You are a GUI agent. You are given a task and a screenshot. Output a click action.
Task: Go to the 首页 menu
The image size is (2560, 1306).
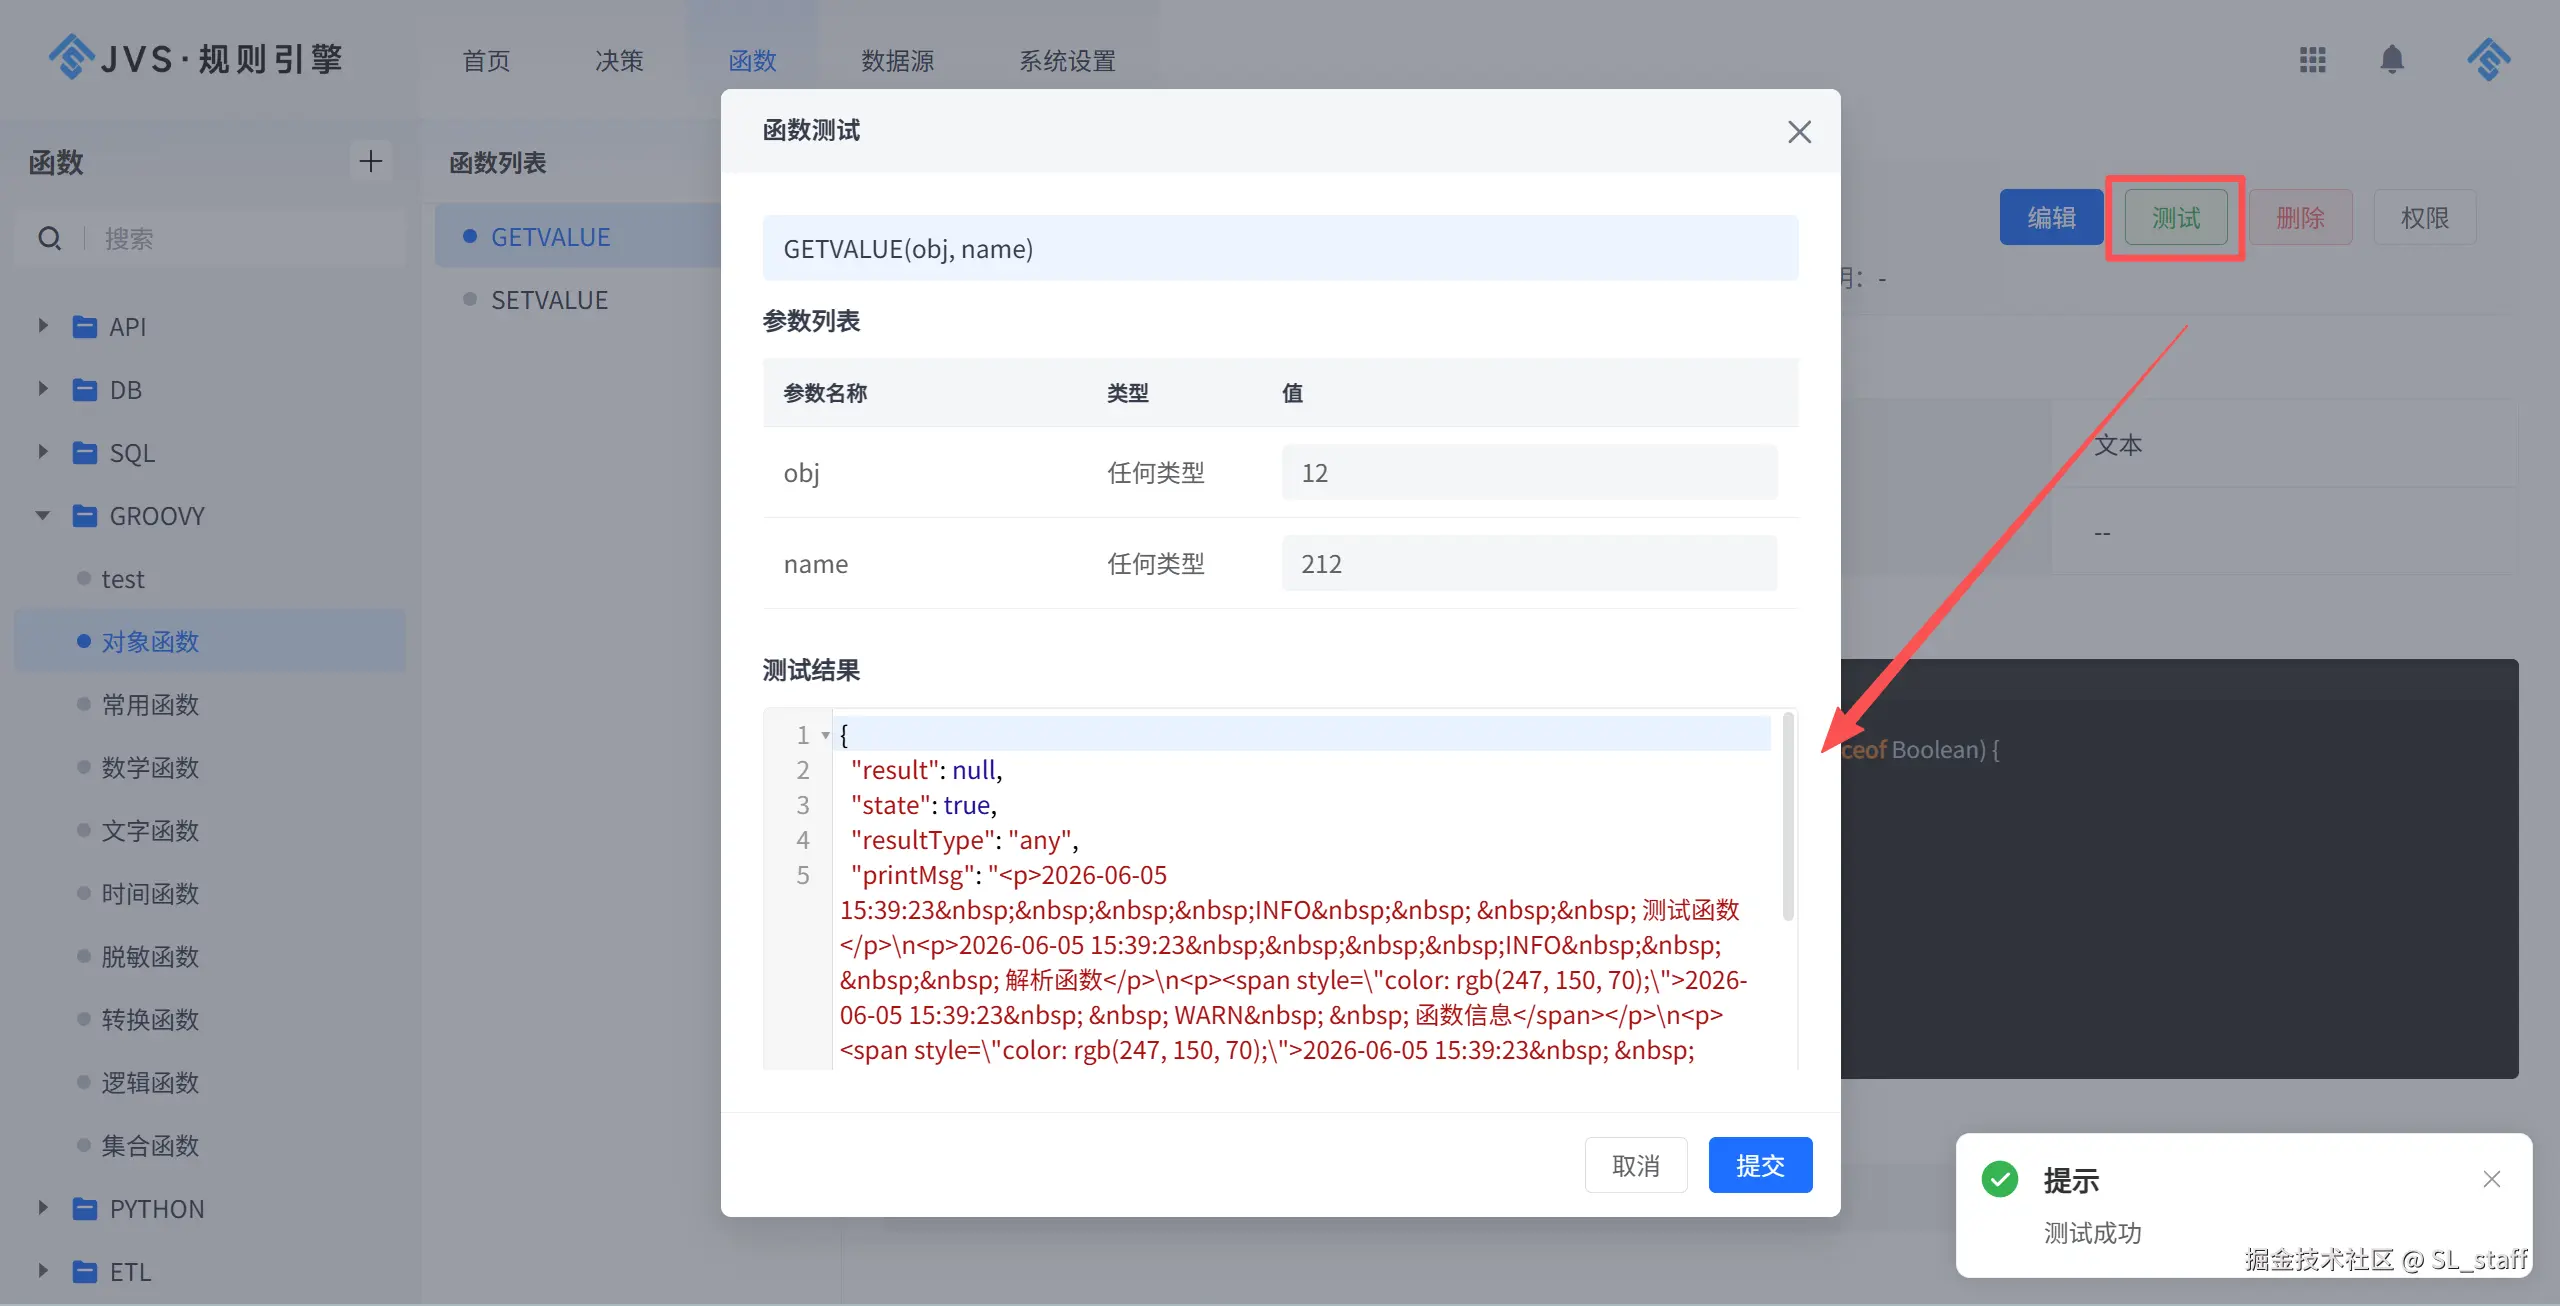486,61
